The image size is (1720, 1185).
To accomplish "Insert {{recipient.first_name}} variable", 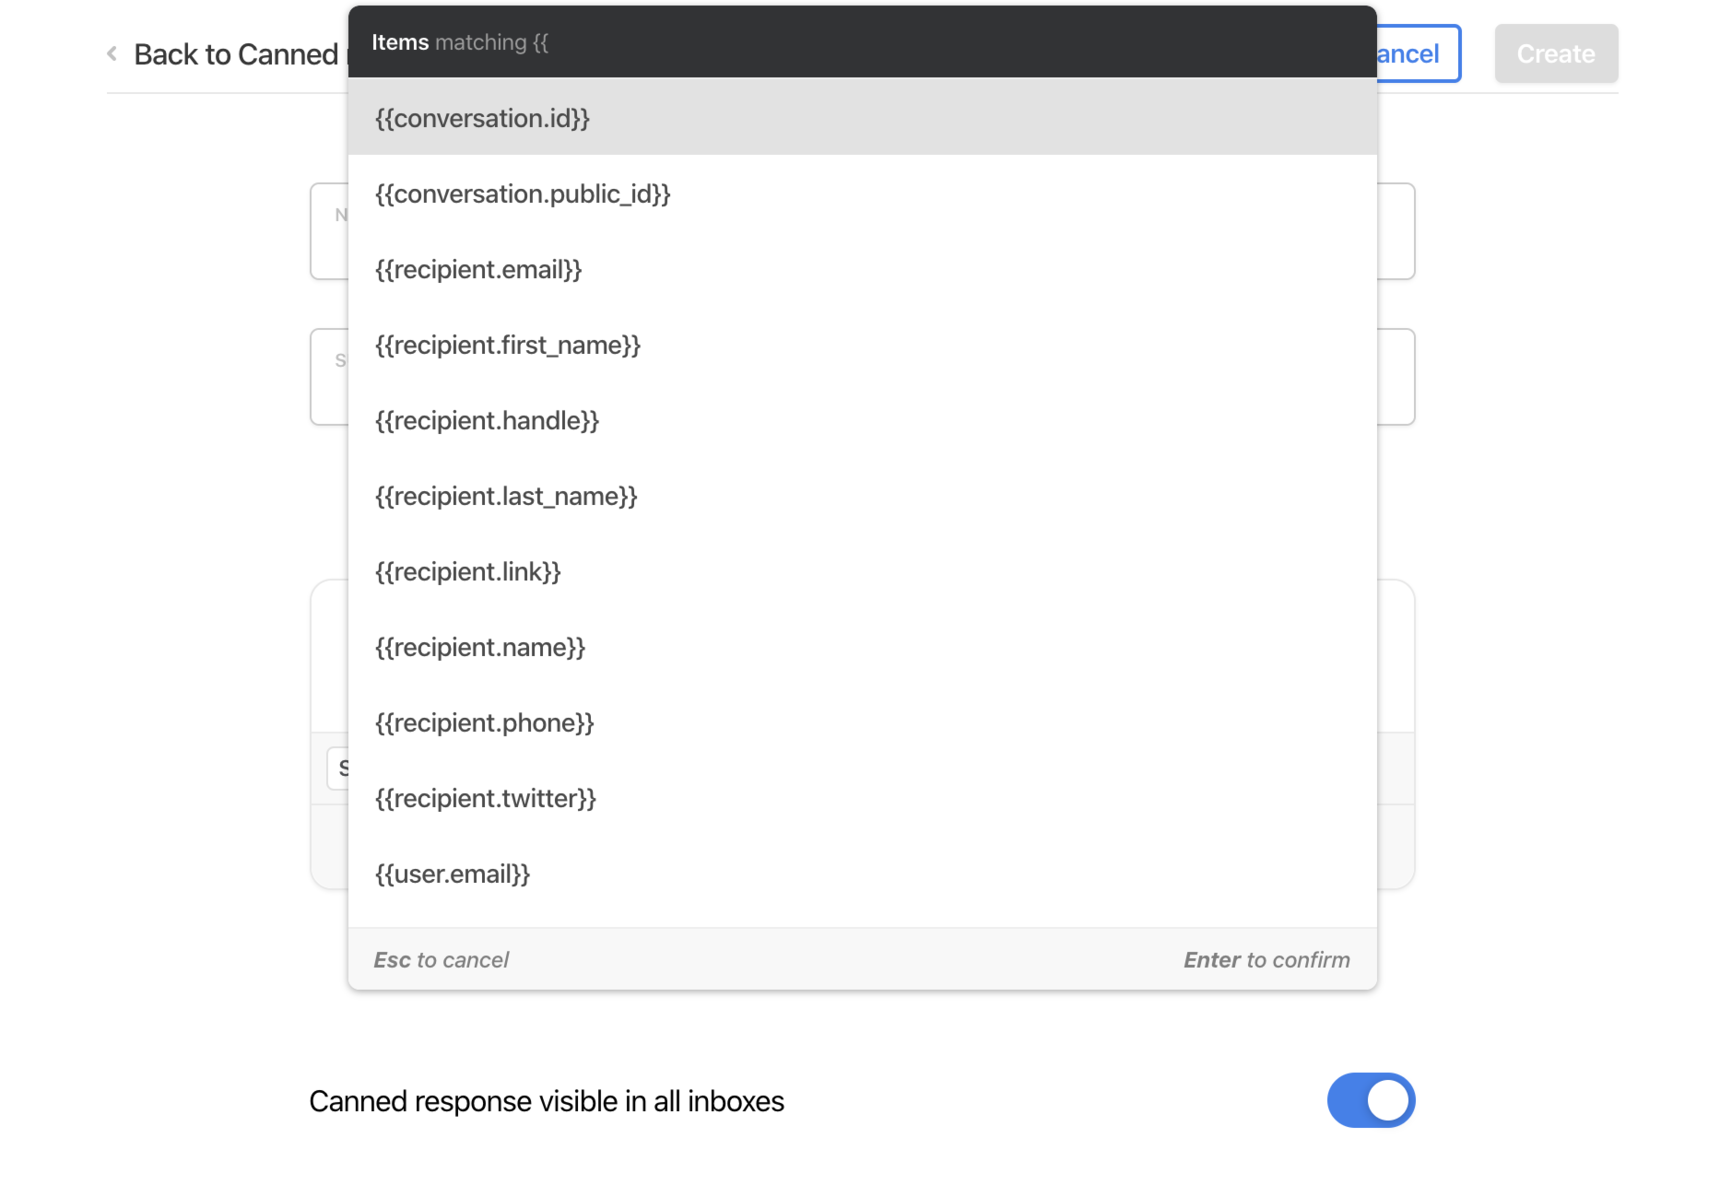I will point(507,345).
